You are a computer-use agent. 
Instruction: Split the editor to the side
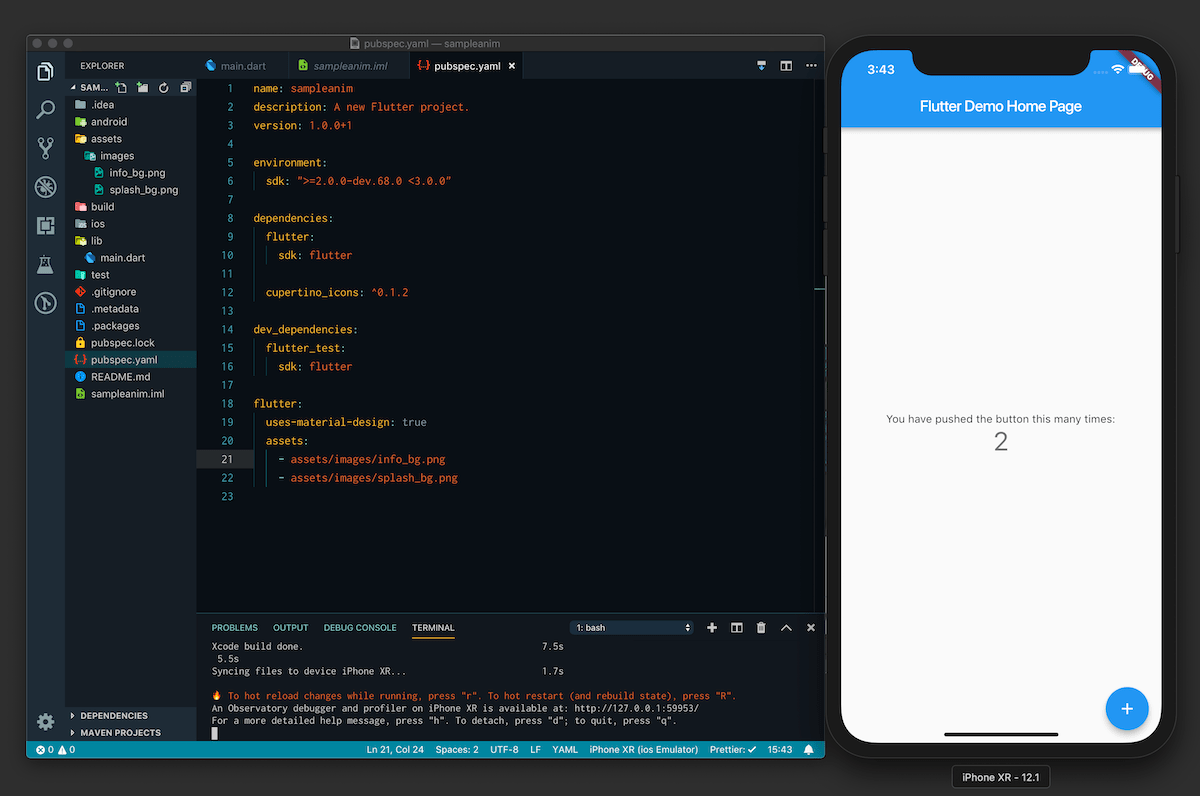click(786, 66)
